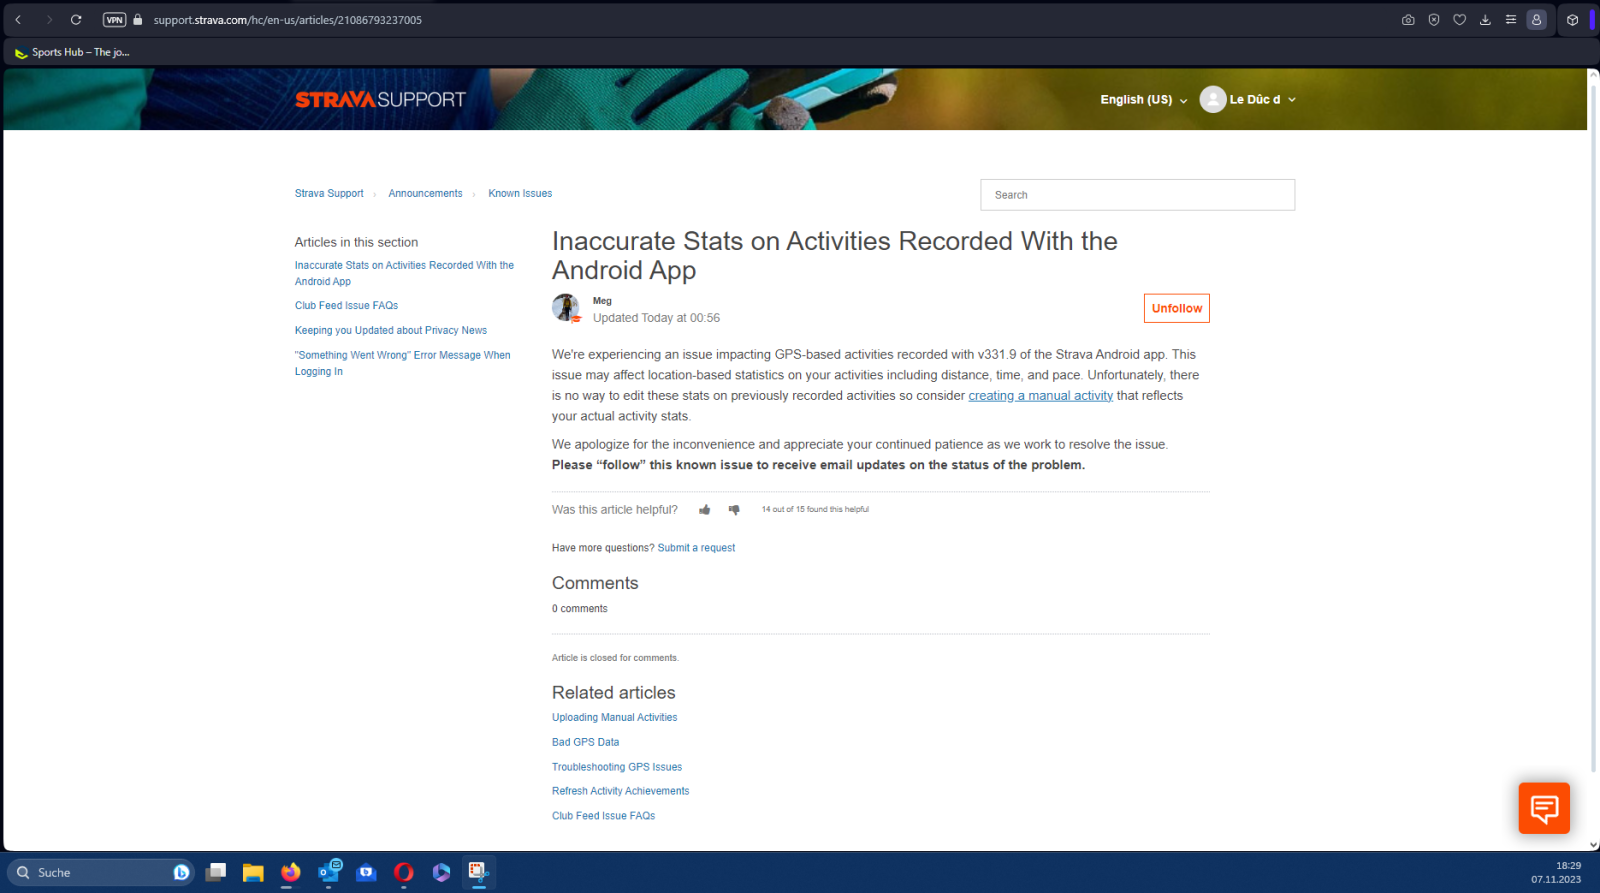Open sidebar article 'Inaccurate Stats on Activities Recorded'

[404, 273]
